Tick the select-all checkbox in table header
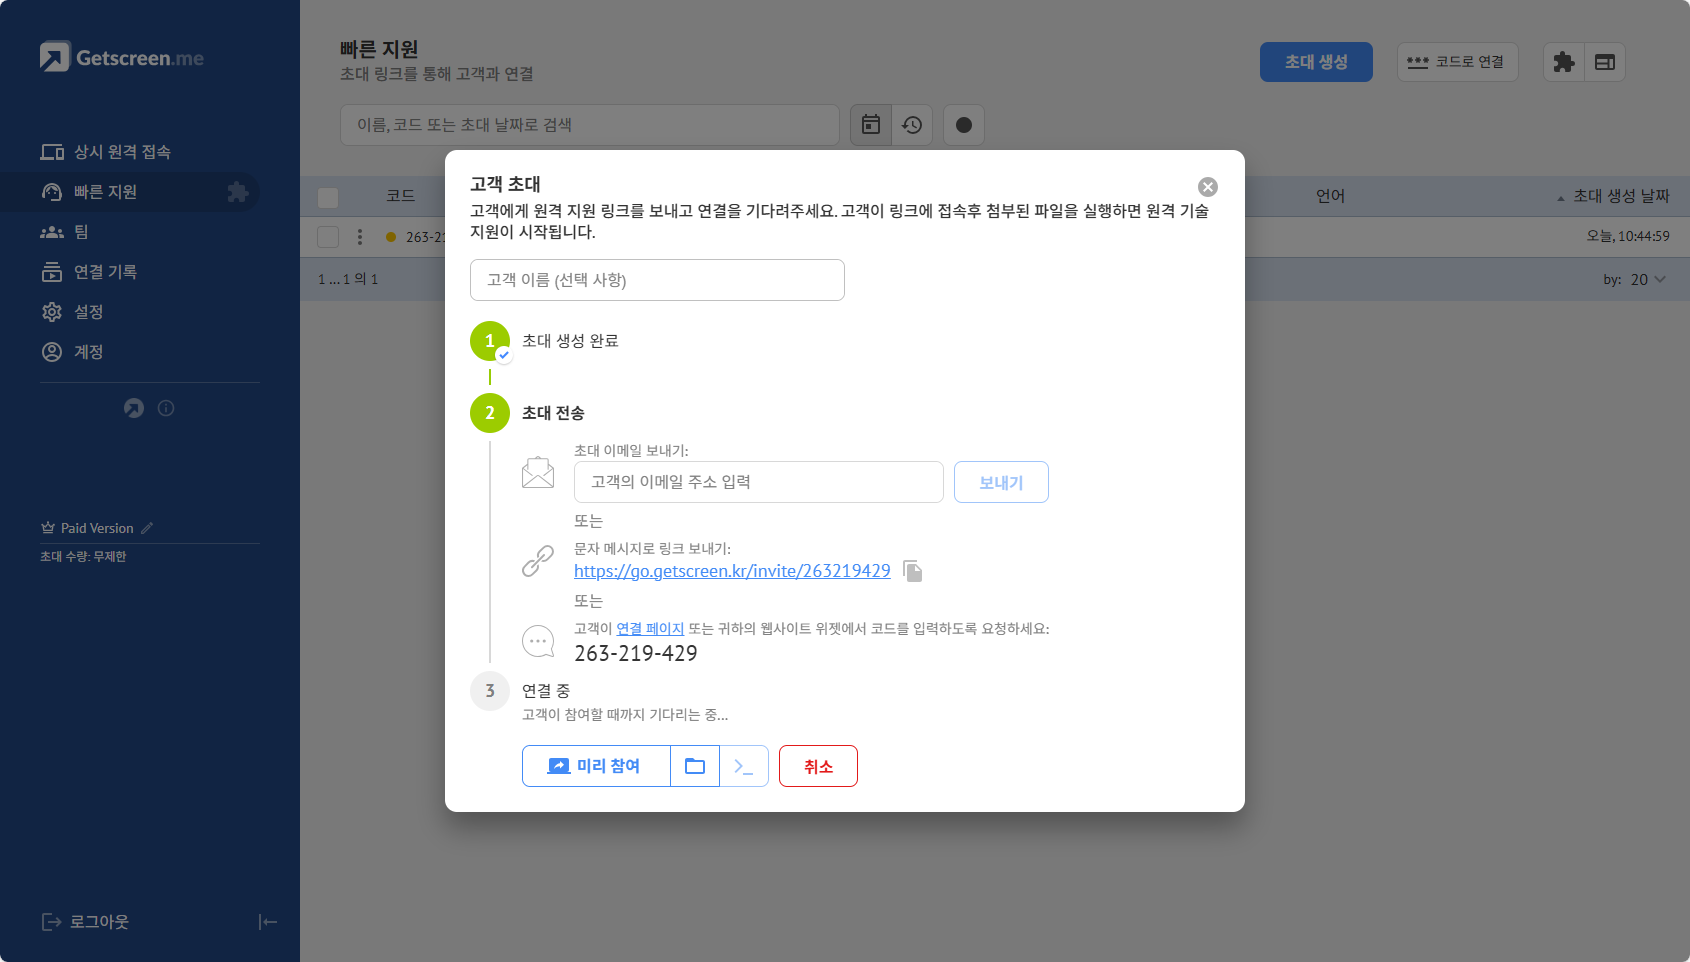This screenshot has height=962, width=1690. [328, 197]
